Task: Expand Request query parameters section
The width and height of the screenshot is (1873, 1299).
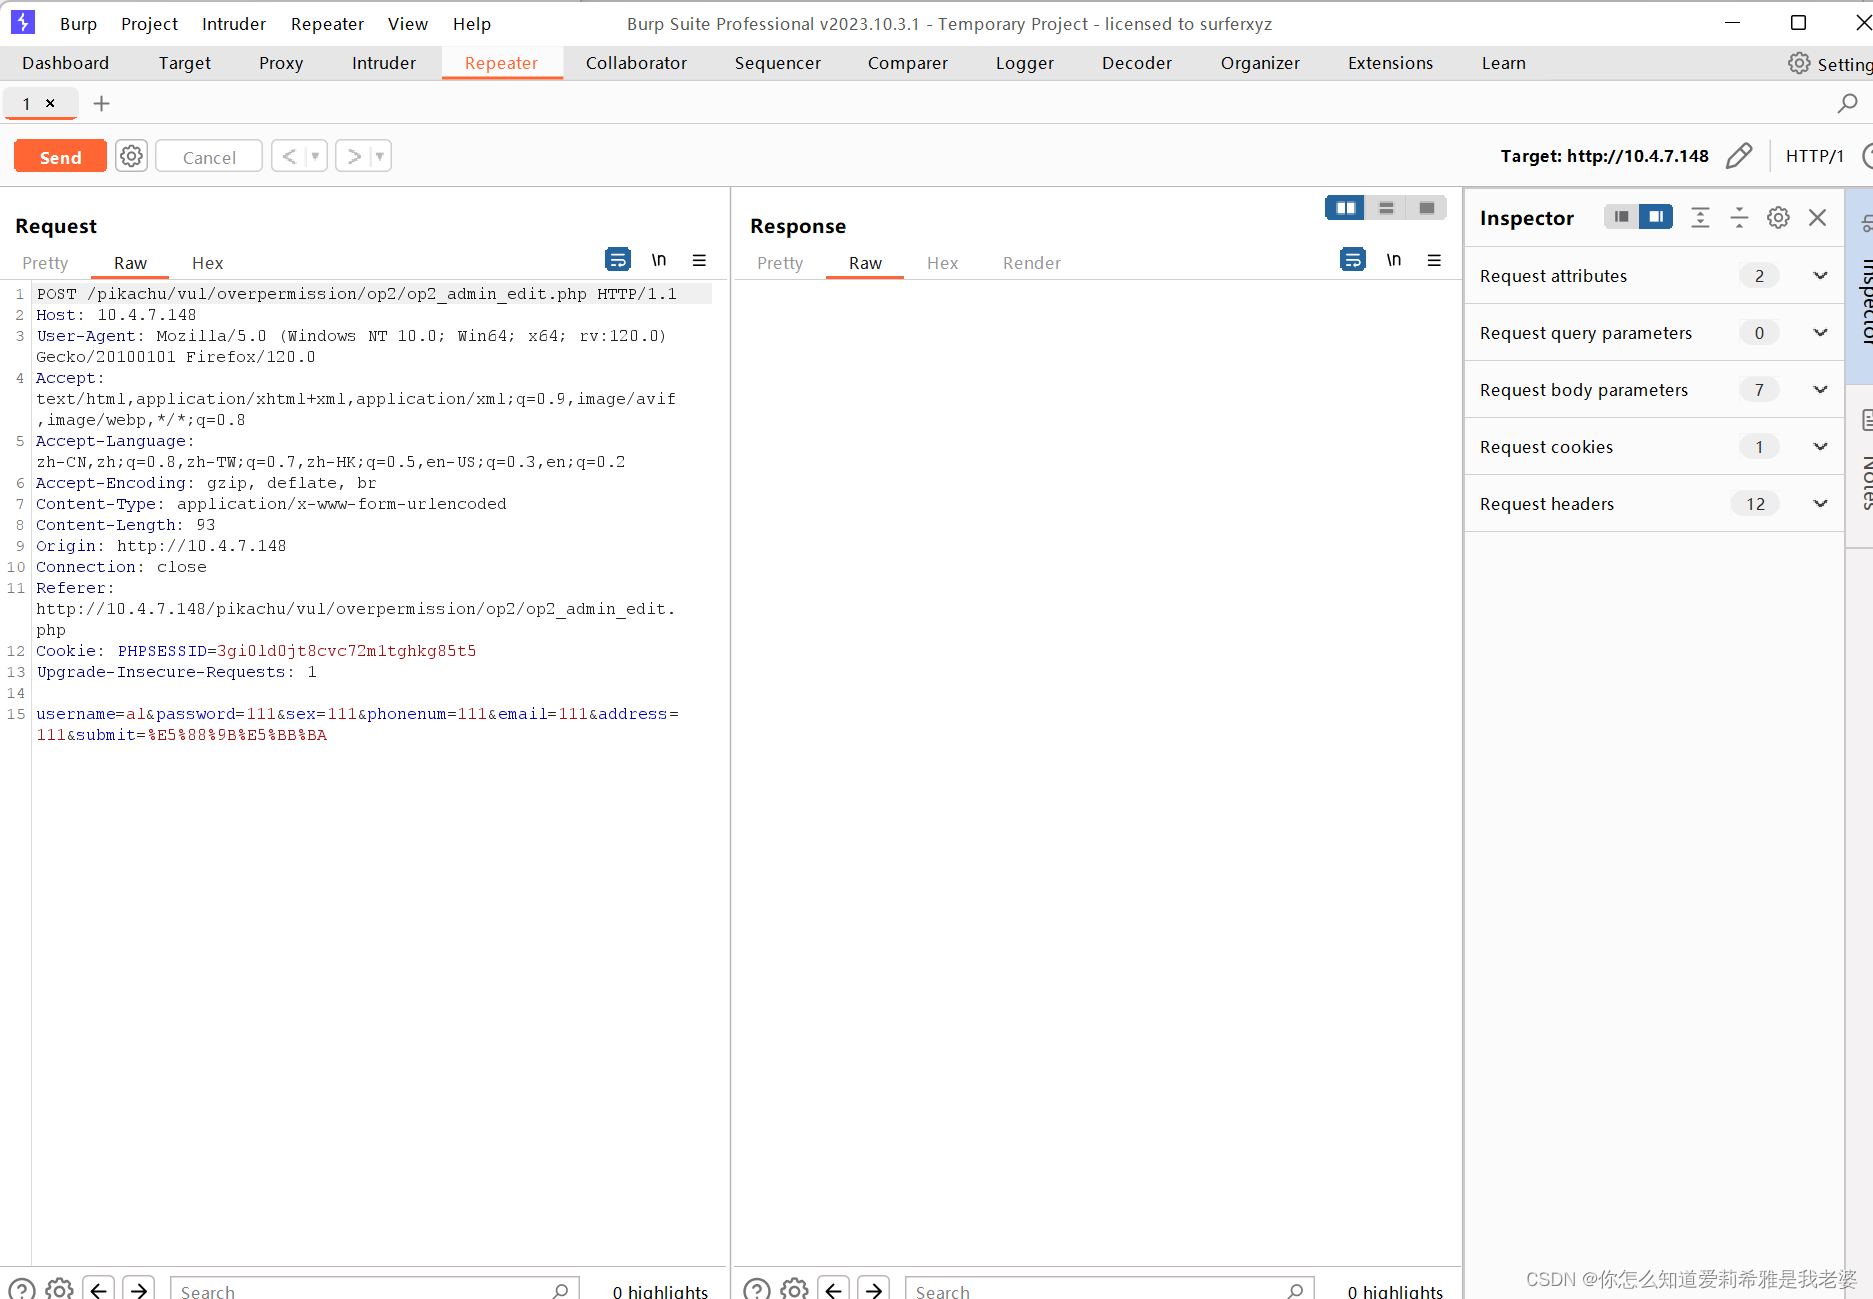Action: pos(1654,333)
